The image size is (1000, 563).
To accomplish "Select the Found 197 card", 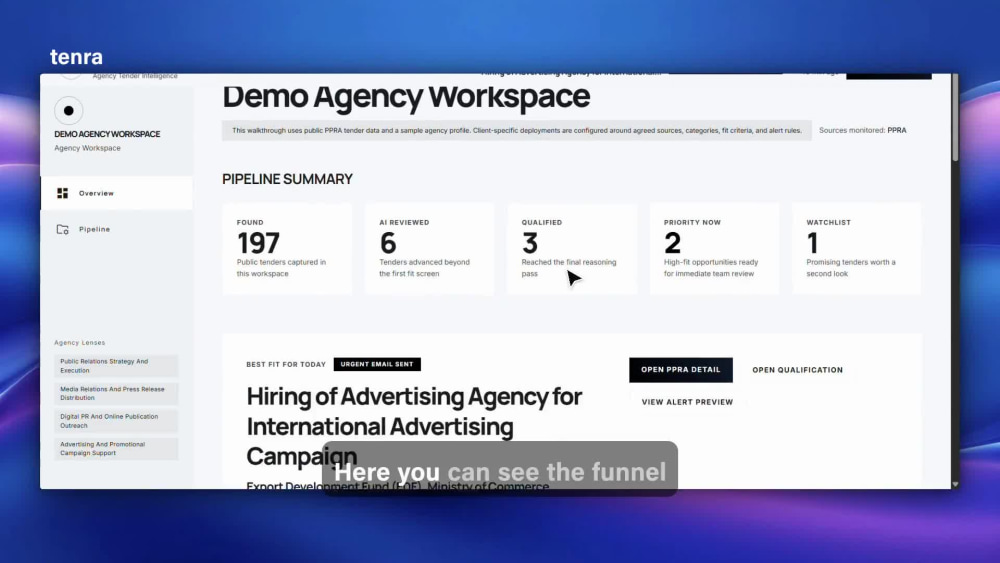I will click(x=287, y=249).
